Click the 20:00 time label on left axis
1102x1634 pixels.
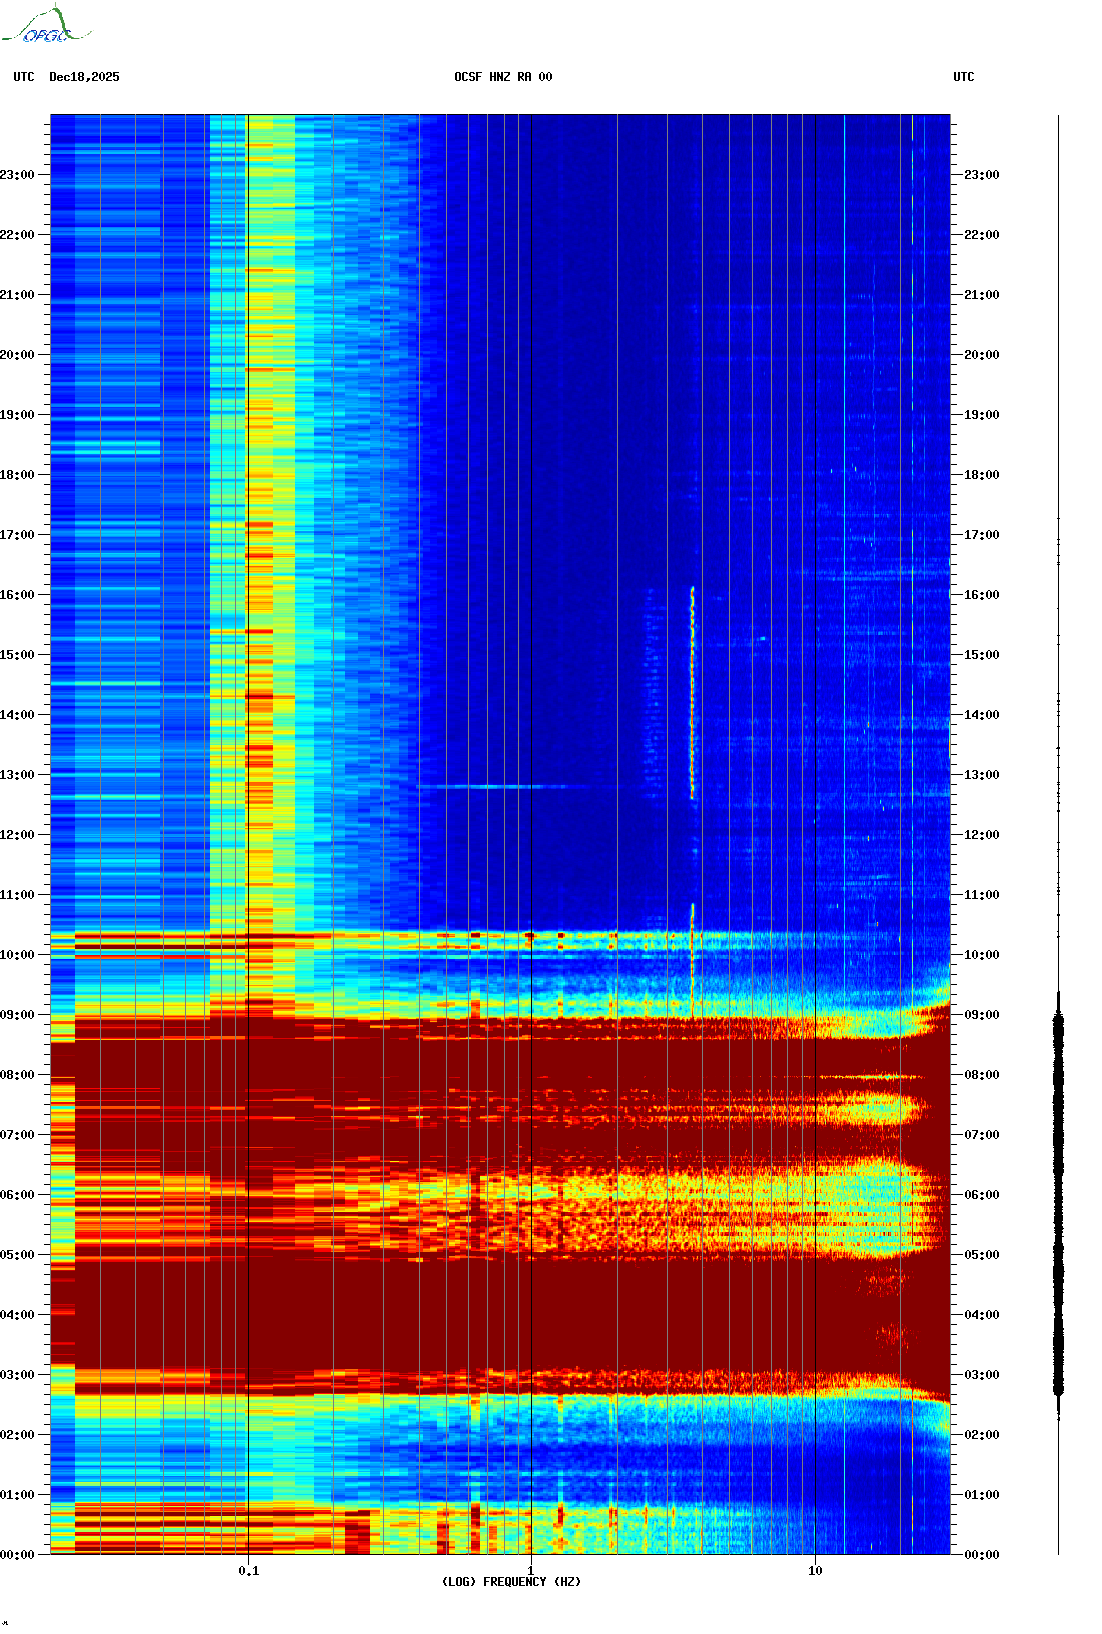pos(17,355)
